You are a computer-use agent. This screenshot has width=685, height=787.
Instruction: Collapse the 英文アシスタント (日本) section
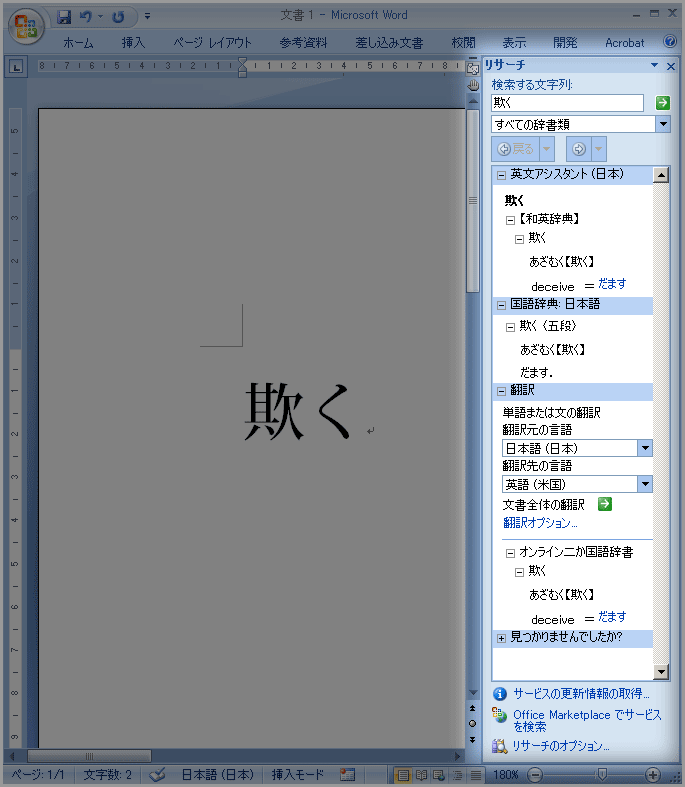pos(501,175)
